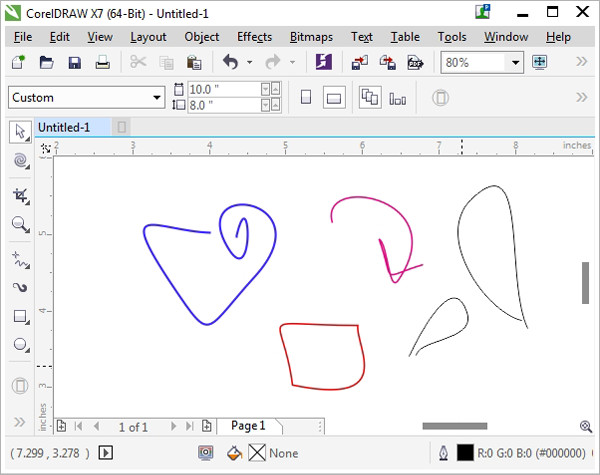Viewport: 600px width, 475px height.
Task: Open color proofing icon in status bar
Action: (205, 453)
